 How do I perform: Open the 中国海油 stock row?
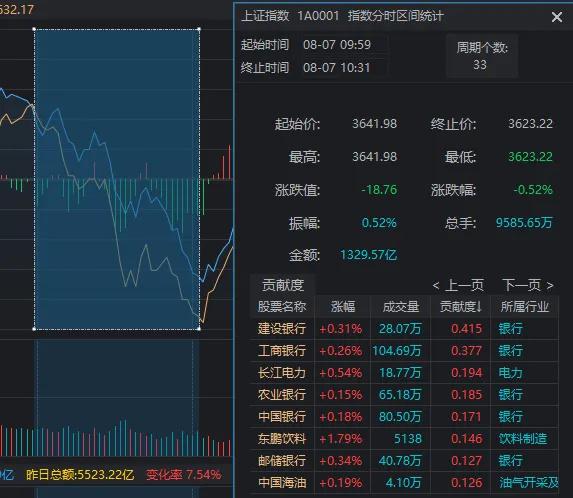tap(404, 483)
